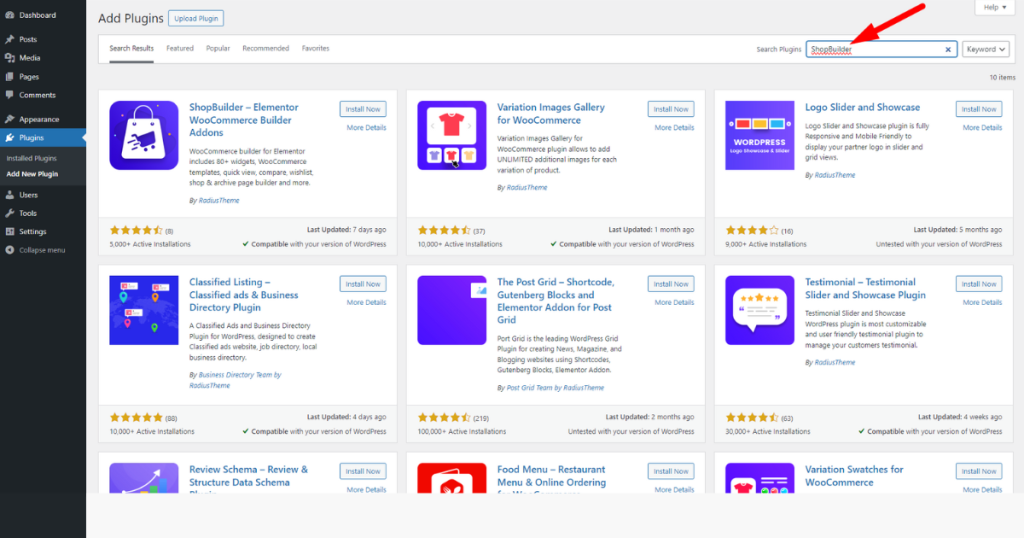Click the Posts pin icon

click(x=10, y=39)
